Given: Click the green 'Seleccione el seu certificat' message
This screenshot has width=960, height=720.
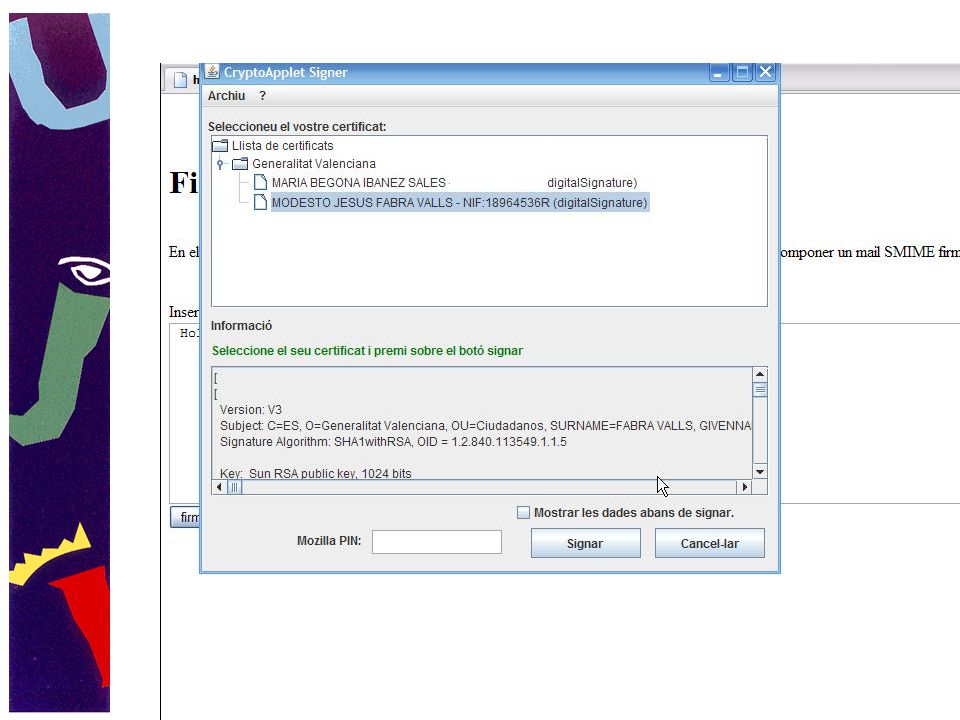Looking at the screenshot, I should coord(367,351).
